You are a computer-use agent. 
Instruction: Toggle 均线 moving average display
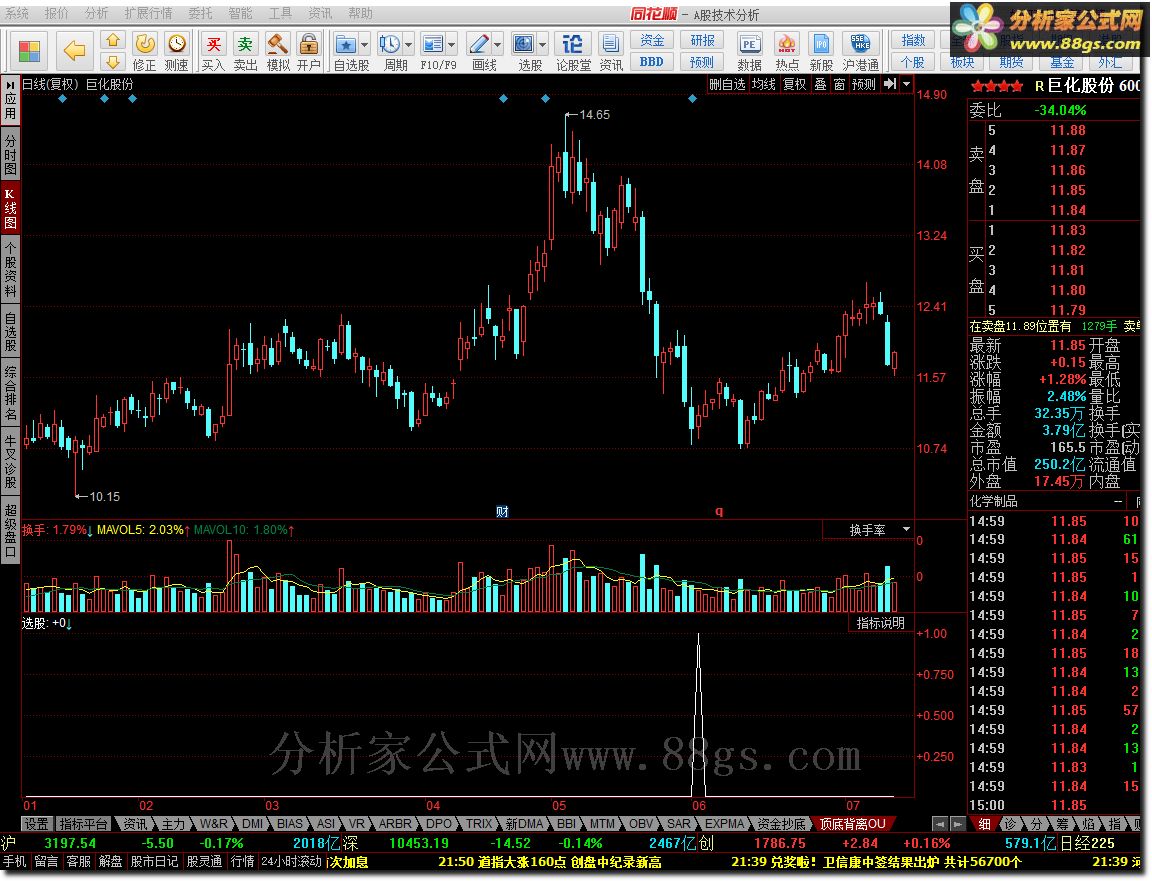coord(763,84)
